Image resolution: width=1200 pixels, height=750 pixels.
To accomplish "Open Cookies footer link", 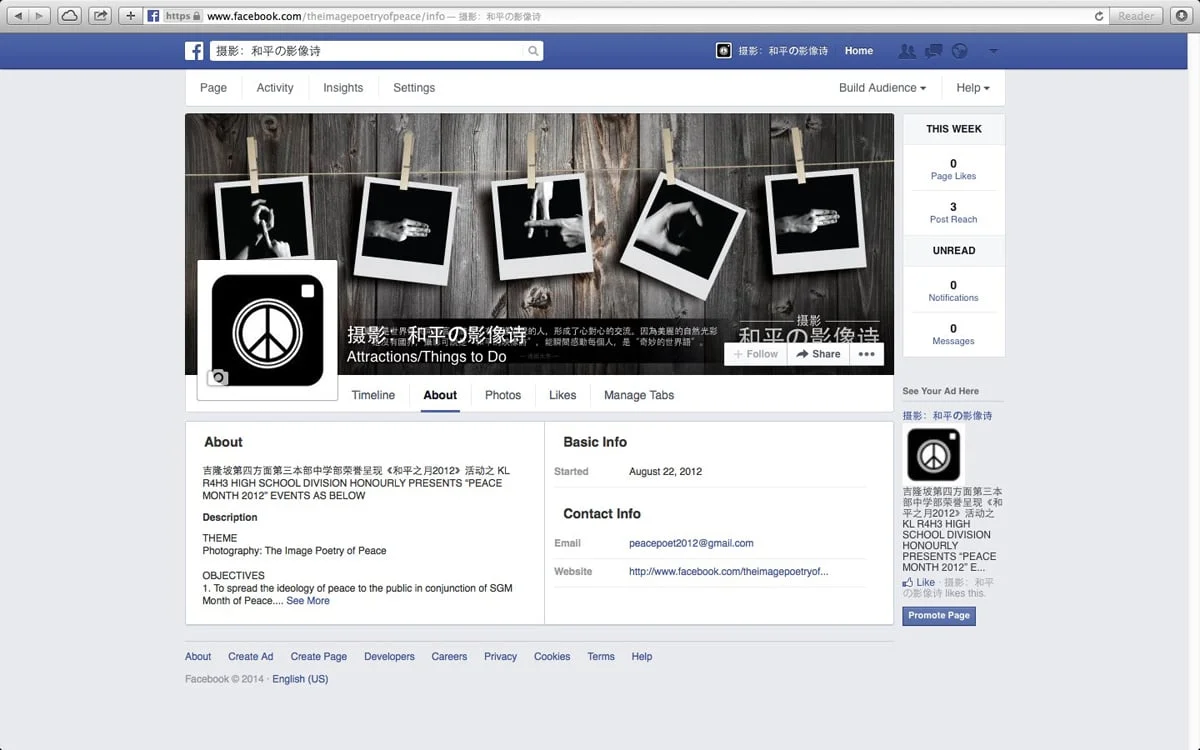I will click(552, 657).
